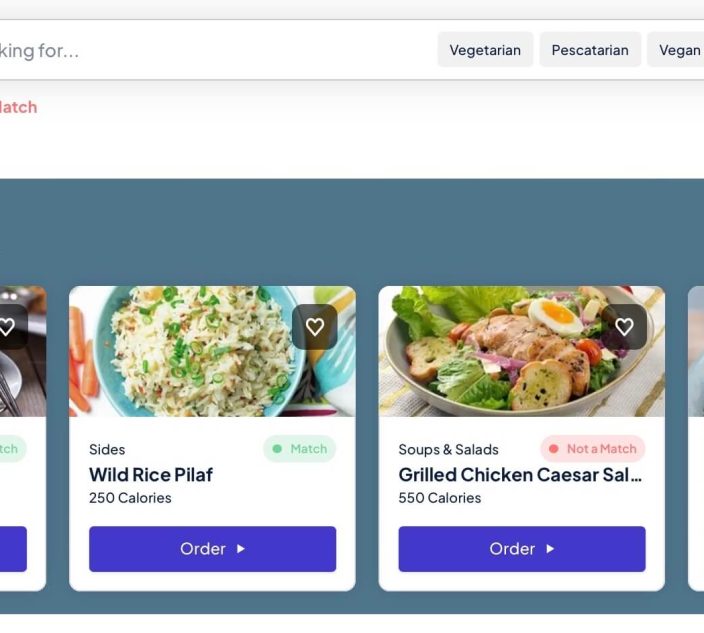Click the Soups & Salads category label

tap(448, 450)
